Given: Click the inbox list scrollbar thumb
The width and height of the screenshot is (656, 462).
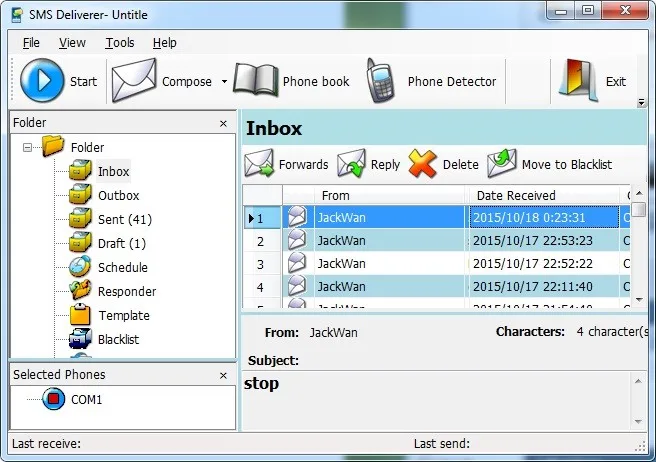Looking at the screenshot, I should pyautogui.click(x=639, y=209).
